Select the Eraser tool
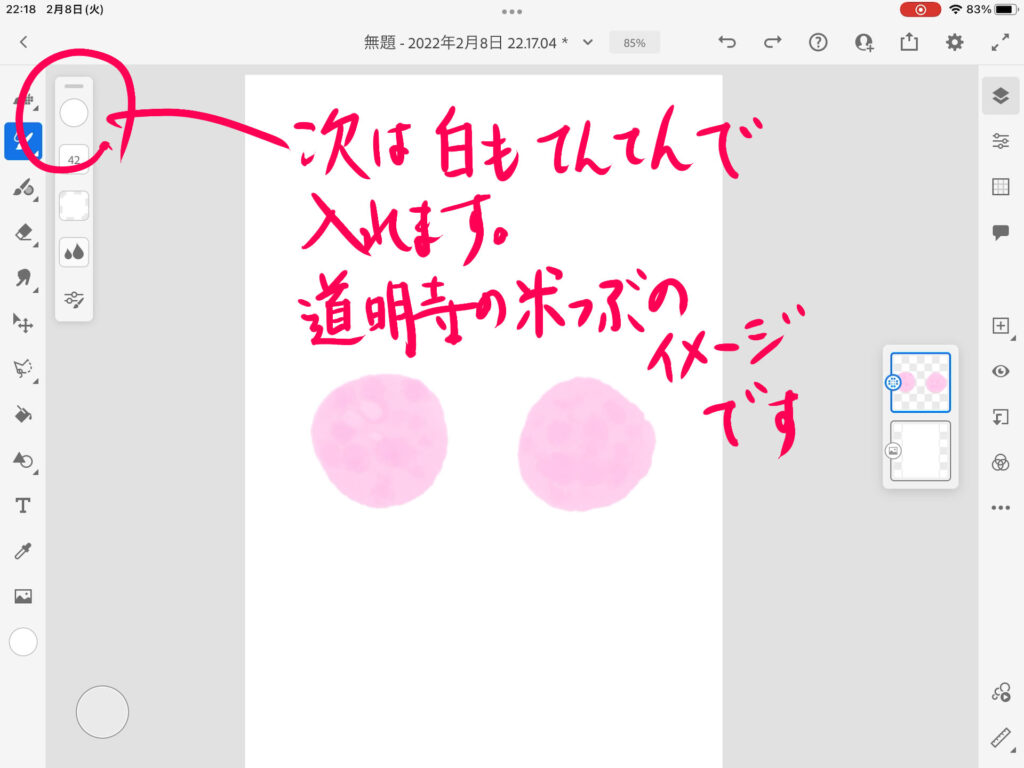Viewport: 1024px width, 768px height. coord(23,232)
